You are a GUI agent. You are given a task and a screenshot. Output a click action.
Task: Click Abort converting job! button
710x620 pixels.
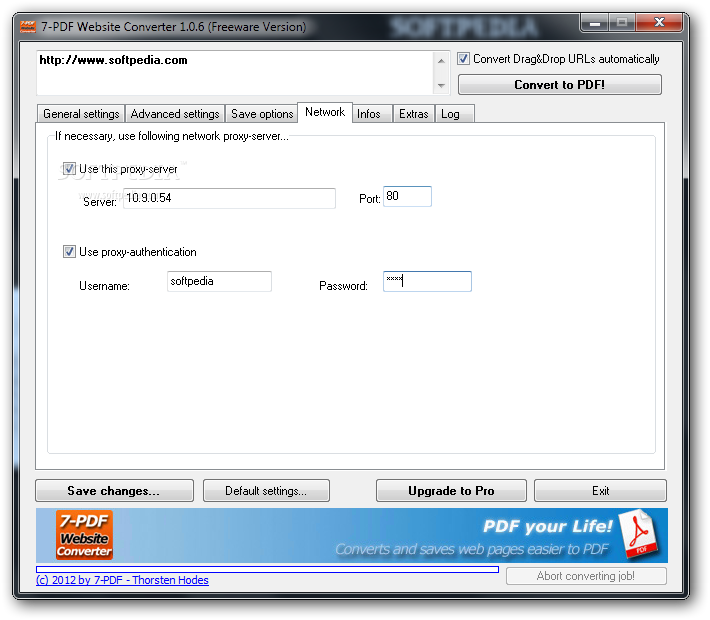pyautogui.click(x=586, y=576)
